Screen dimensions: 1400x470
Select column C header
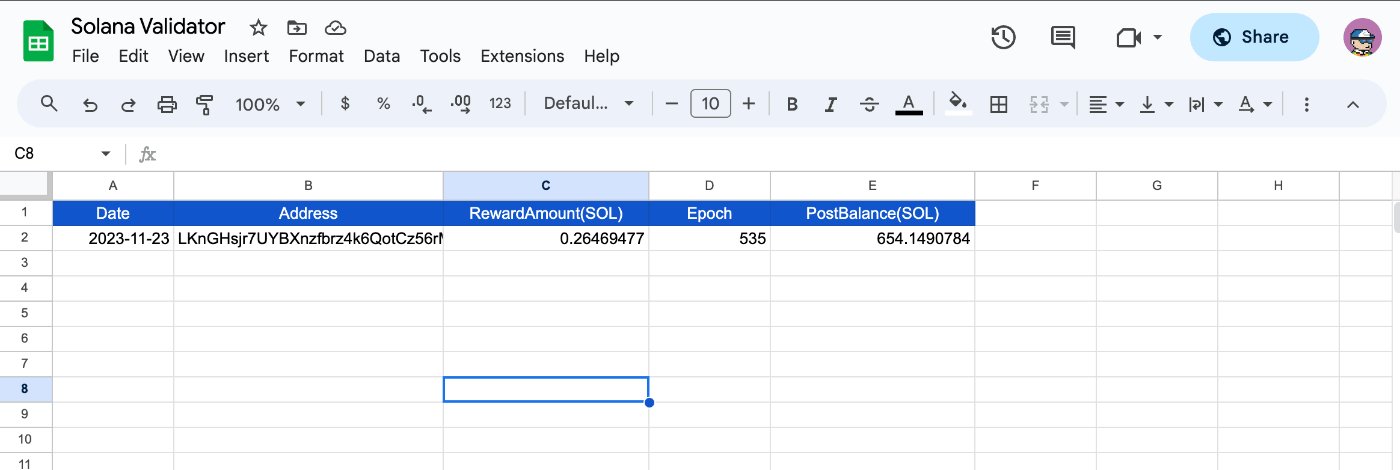click(546, 185)
